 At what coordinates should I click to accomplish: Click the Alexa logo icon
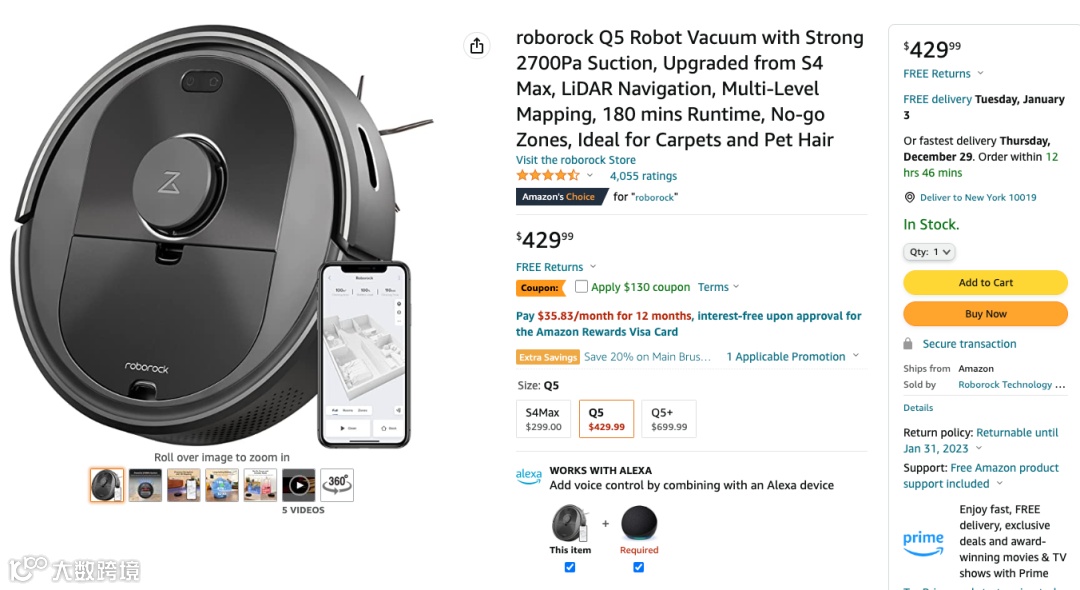pyautogui.click(x=529, y=476)
